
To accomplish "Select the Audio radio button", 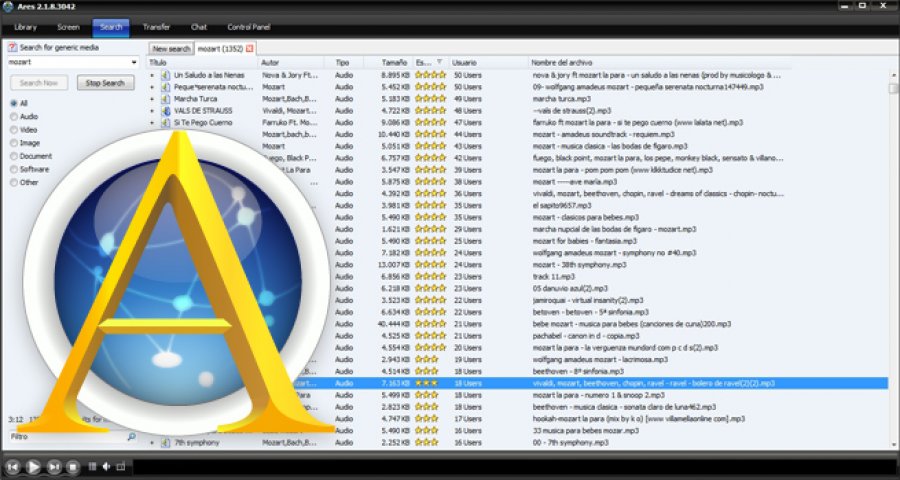I will [14, 117].
